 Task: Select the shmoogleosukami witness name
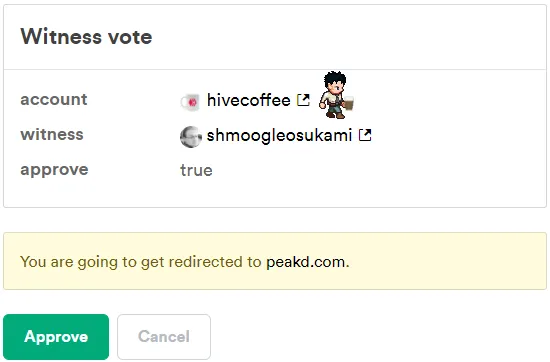coord(279,135)
